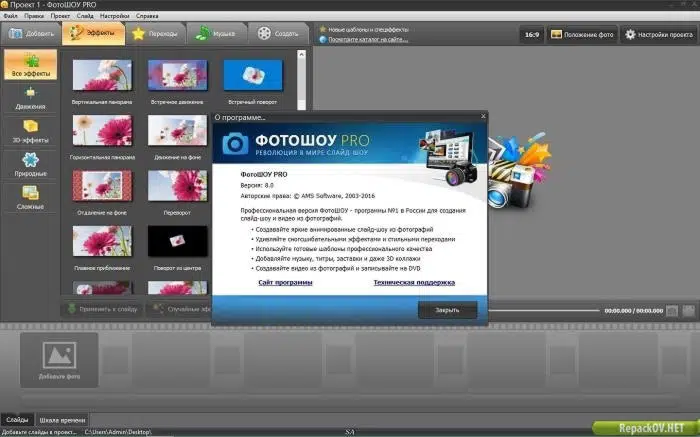Image resolution: width=700 pixels, height=437 pixels.
Task: Open the Природные effects category
Action: (x=30, y=165)
